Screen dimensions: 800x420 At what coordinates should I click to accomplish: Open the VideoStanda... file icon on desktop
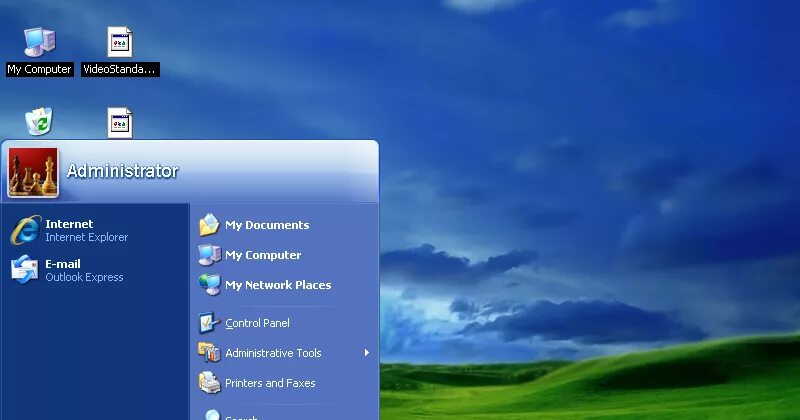pyautogui.click(x=120, y=42)
